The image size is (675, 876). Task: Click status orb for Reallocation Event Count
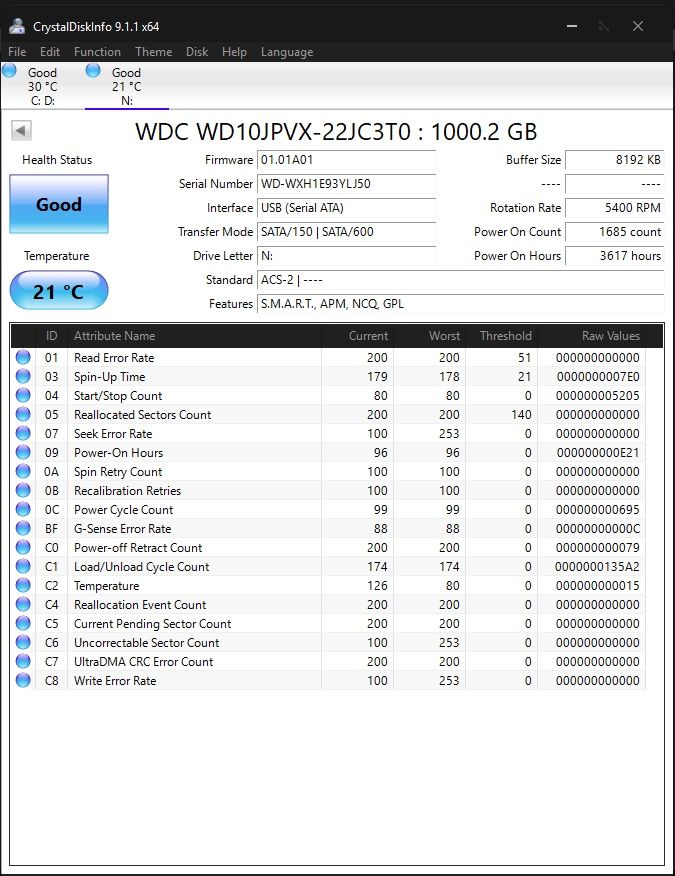[23, 604]
